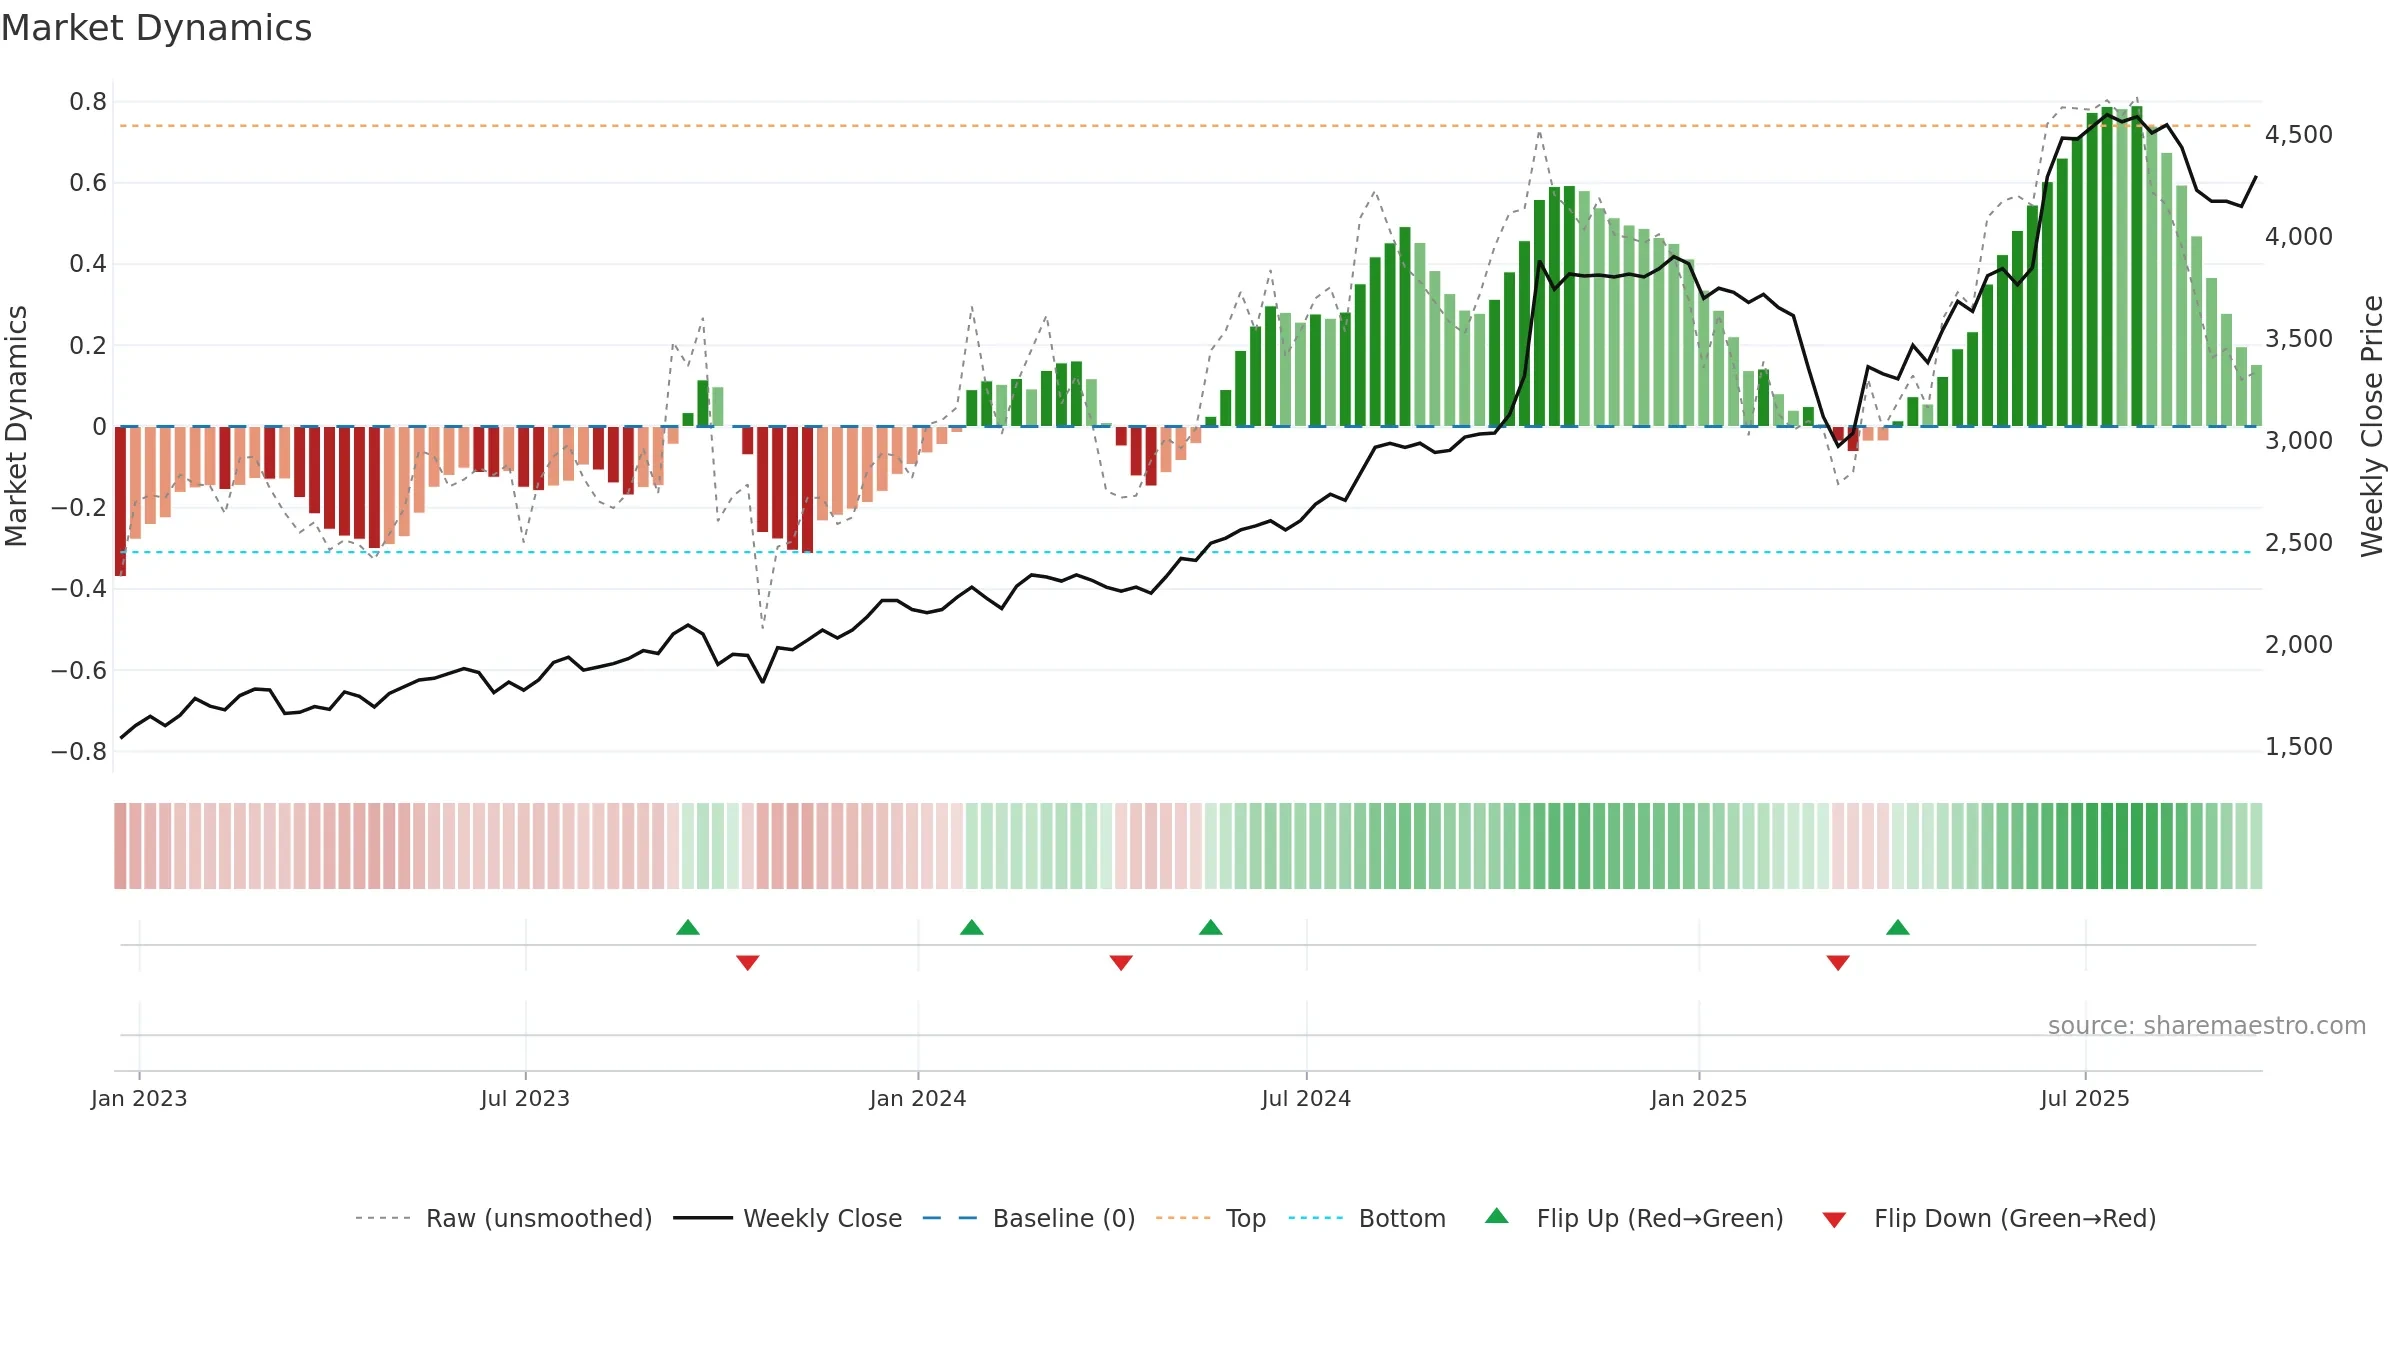Click the Market Dynamics chart title
Image resolution: width=2400 pixels, height=1350 pixels.
pyautogui.click(x=156, y=28)
